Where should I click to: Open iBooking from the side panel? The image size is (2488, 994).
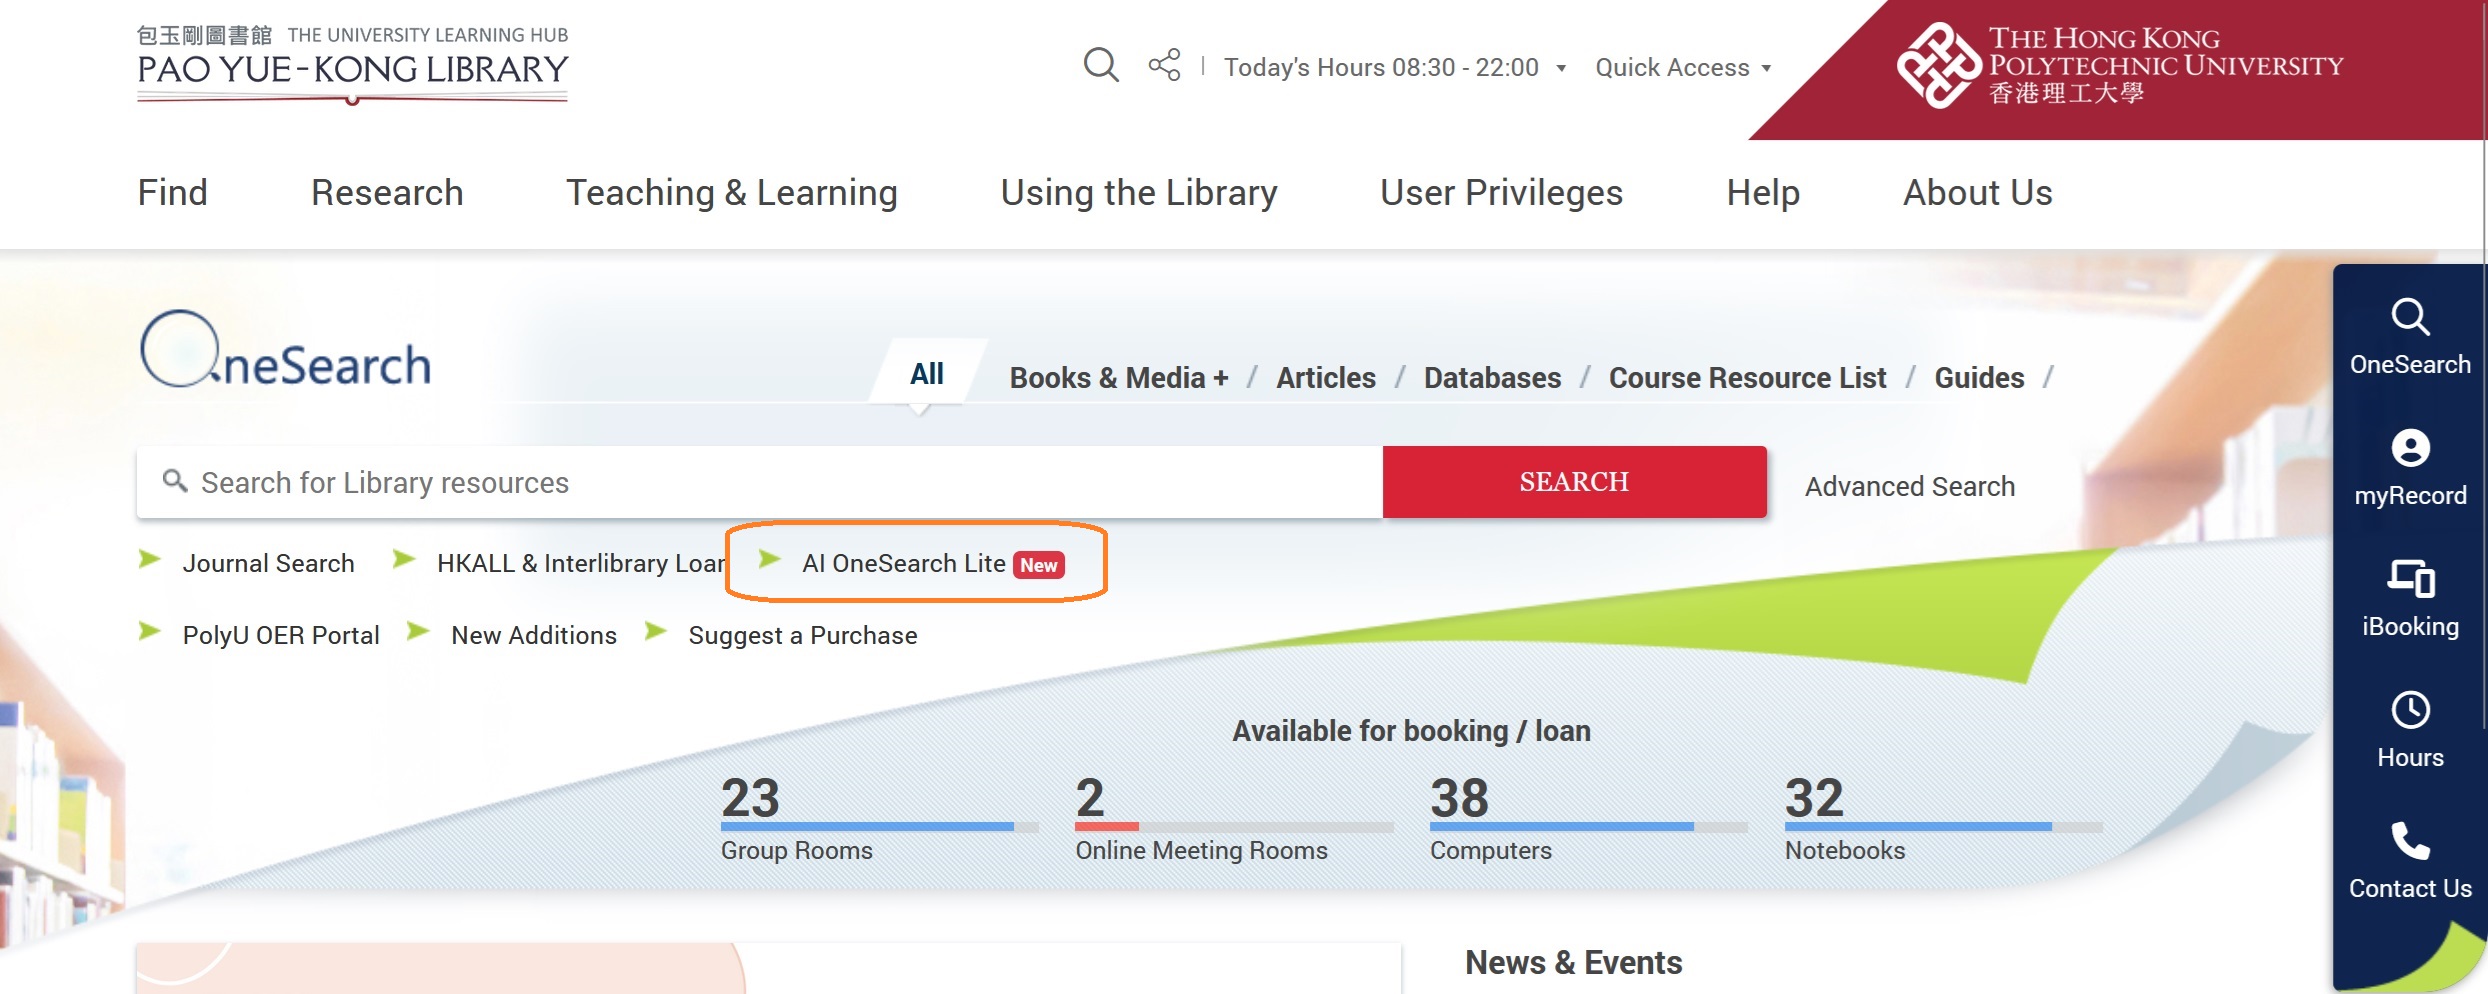point(2410,599)
